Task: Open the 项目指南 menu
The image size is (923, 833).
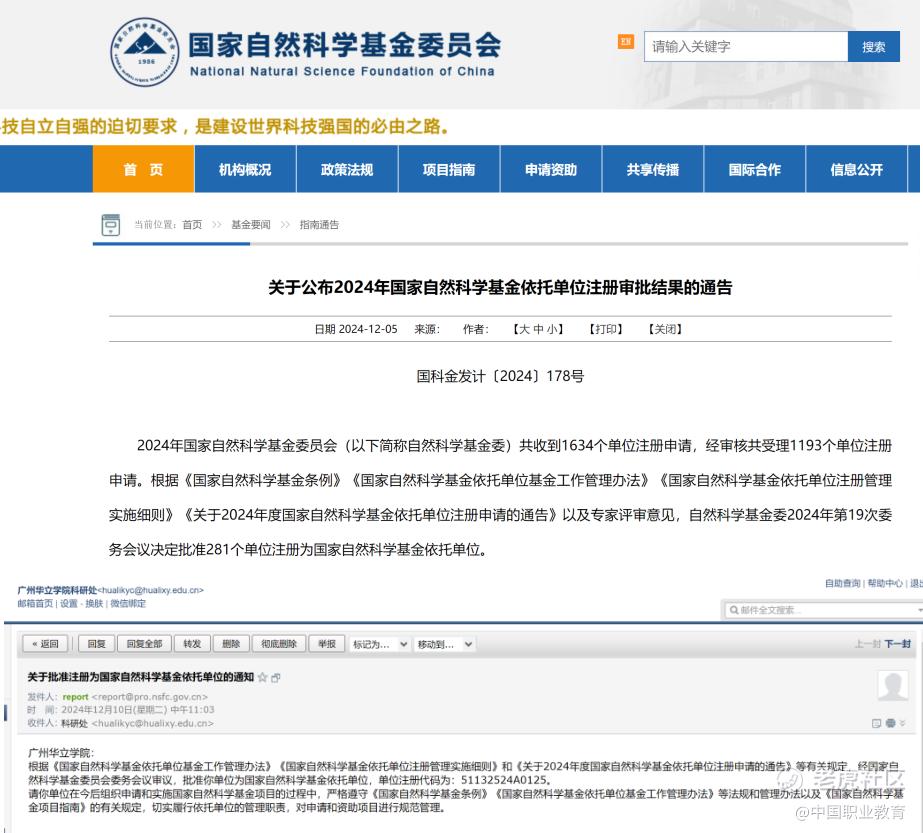Action: coord(449,170)
